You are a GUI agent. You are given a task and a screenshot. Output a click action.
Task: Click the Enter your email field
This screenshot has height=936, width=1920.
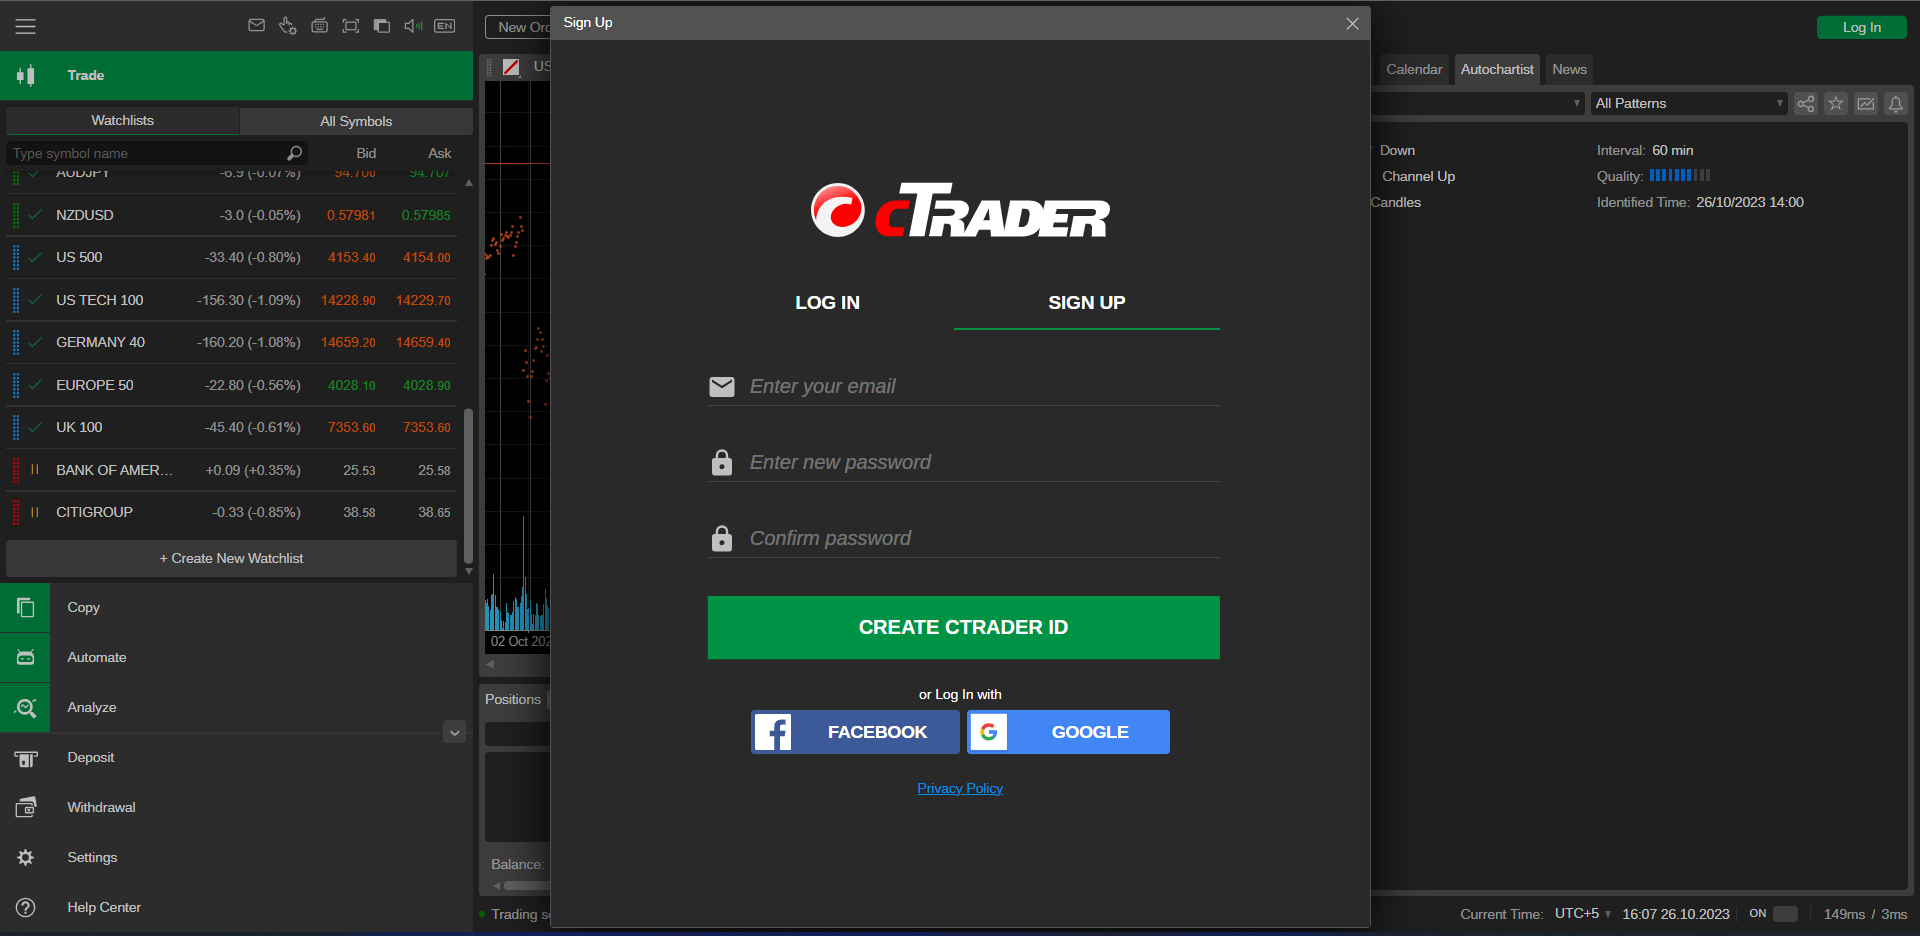980,387
